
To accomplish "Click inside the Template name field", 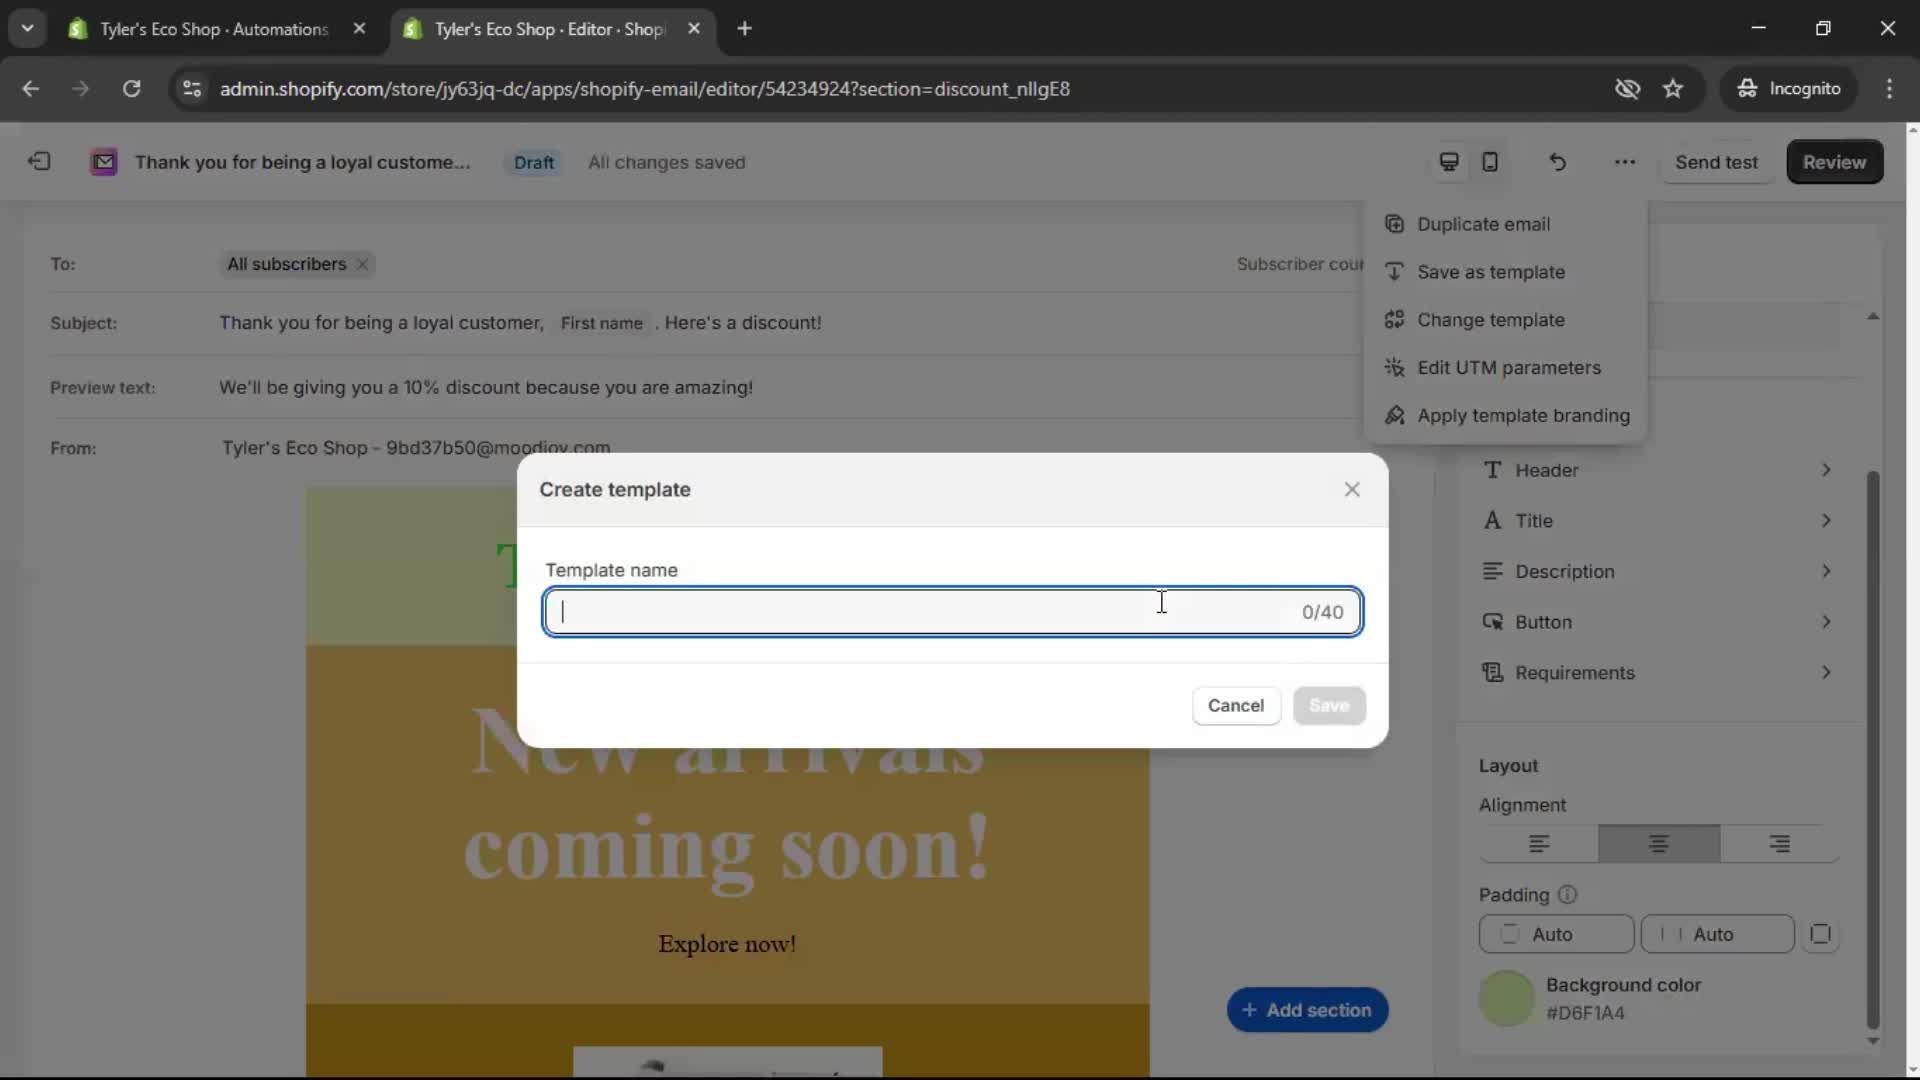I will pos(950,612).
